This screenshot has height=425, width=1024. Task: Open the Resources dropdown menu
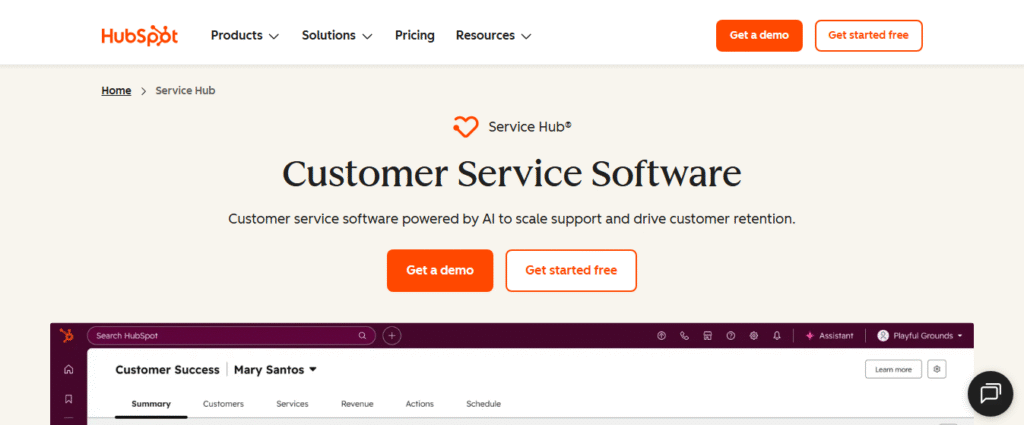tap(493, 36)
